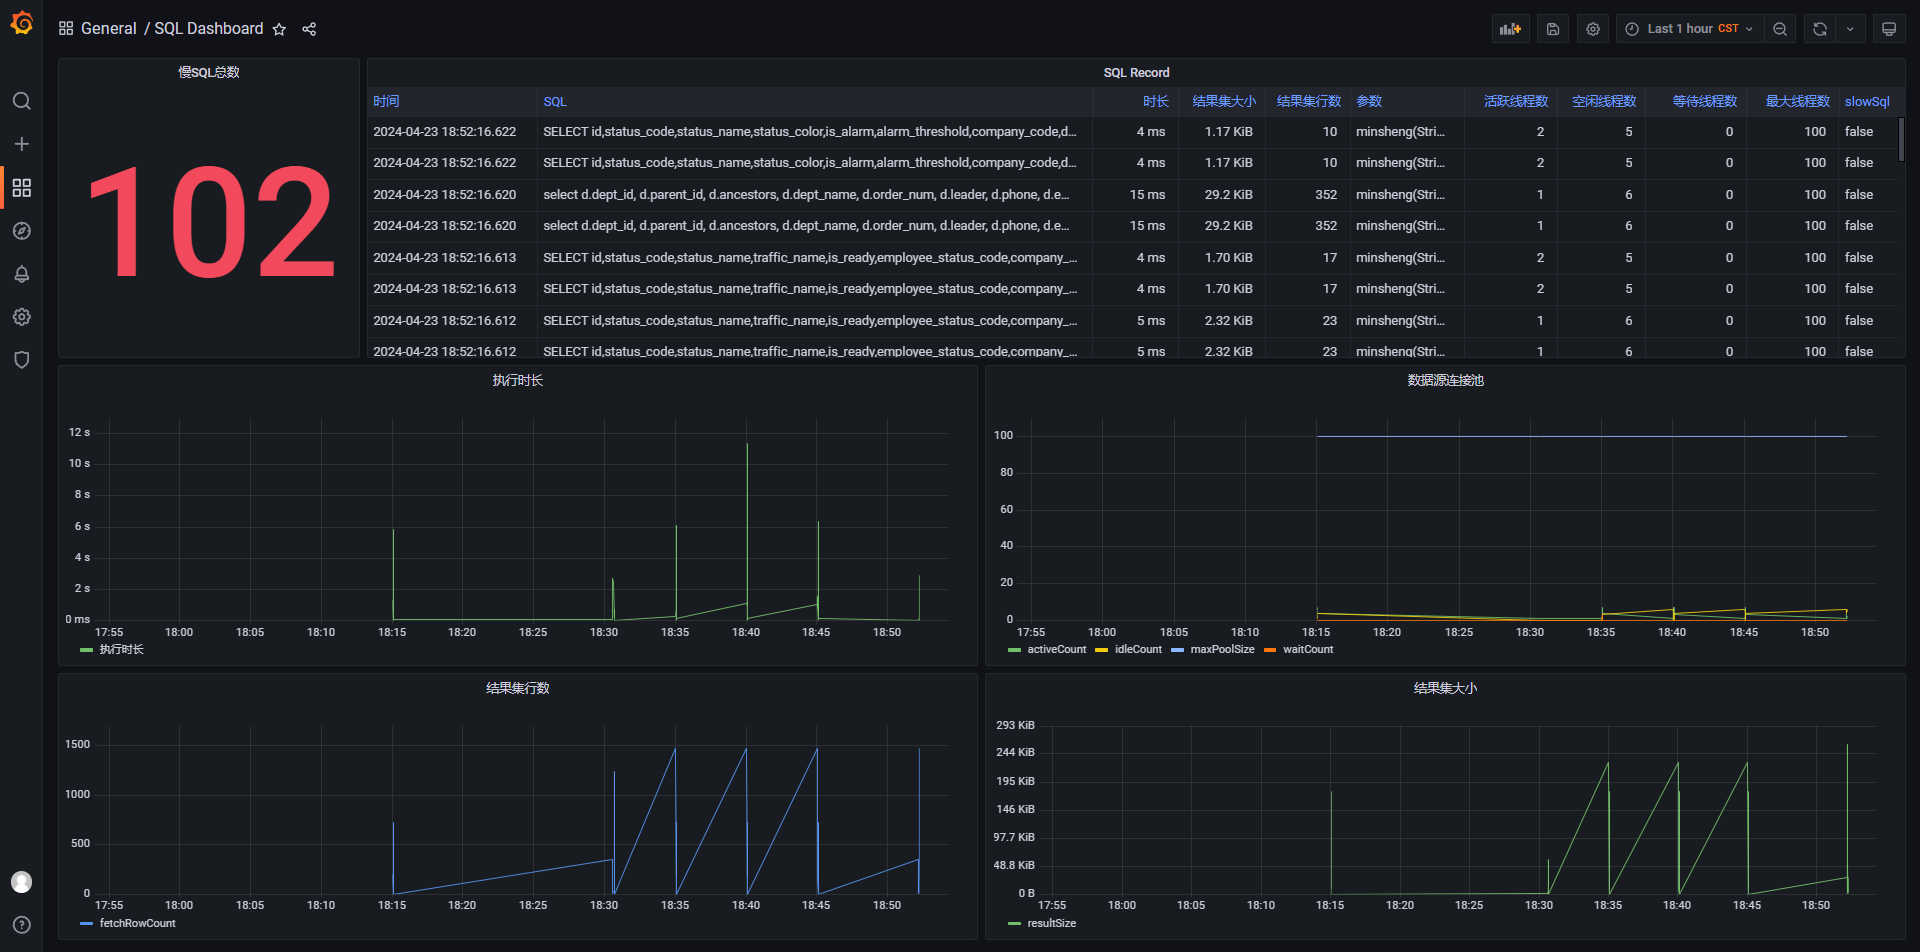Refresh the dashboard
Image resolution: width=1920 pixels, height=952 pixels.
click(1820, 29)
